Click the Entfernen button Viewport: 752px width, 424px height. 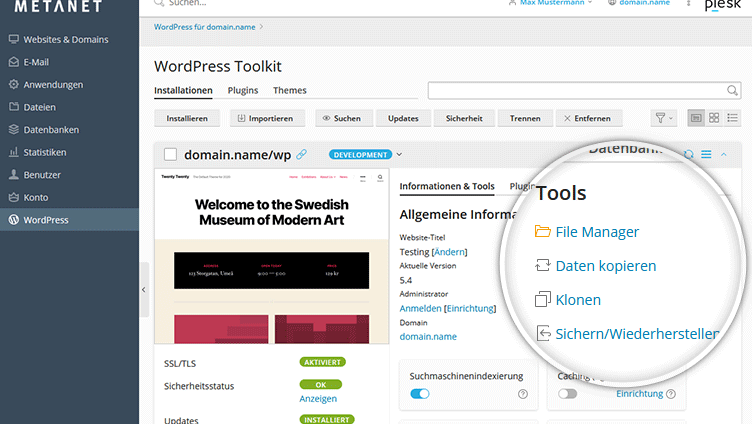tap(589, 118)
